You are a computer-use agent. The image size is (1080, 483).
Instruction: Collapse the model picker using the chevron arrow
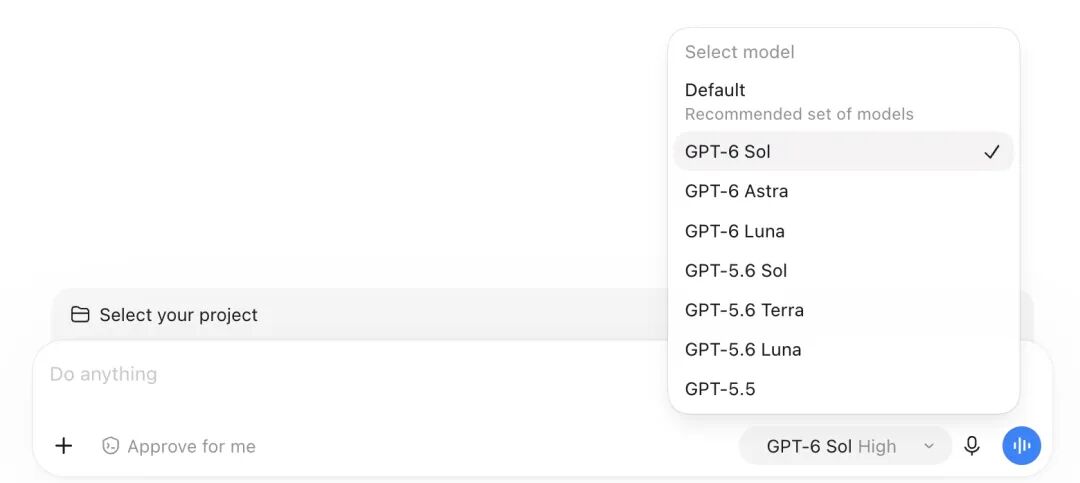click(929, 446)
